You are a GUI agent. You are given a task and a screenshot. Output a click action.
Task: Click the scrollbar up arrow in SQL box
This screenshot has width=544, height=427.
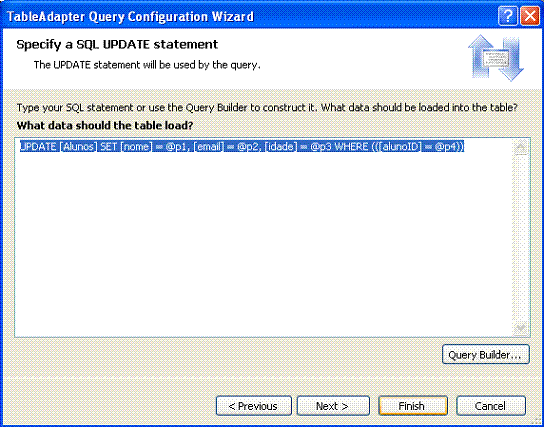click(x=520, y=147)
